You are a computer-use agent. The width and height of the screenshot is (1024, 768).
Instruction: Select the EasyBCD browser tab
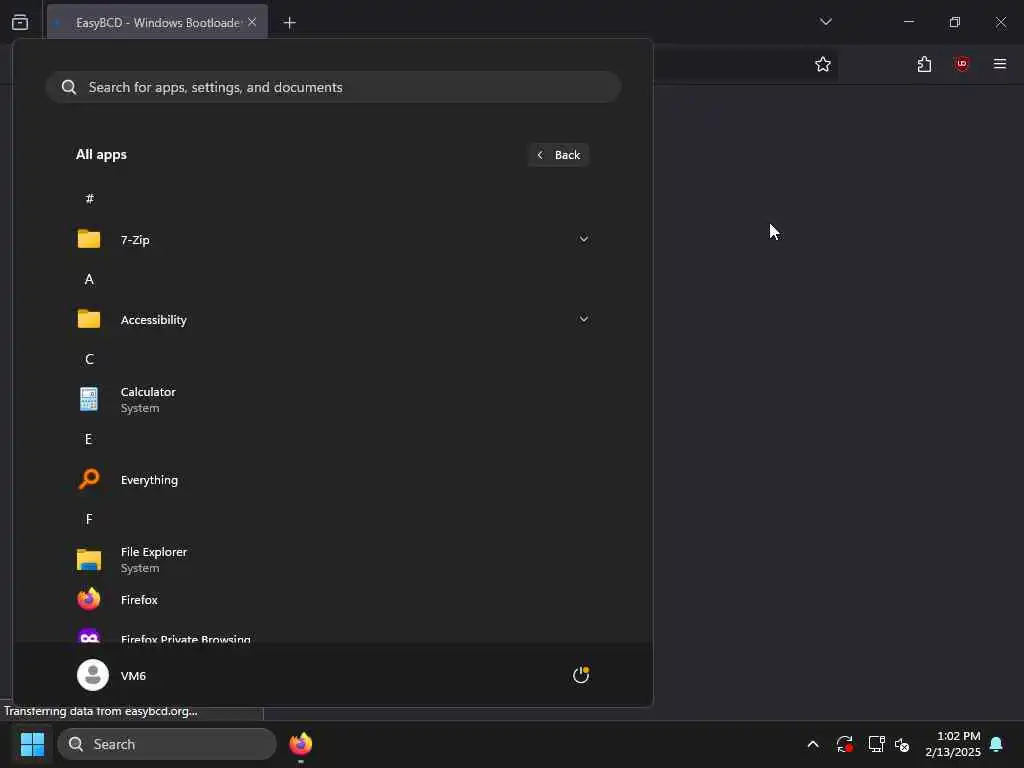(x=157, y=23)
